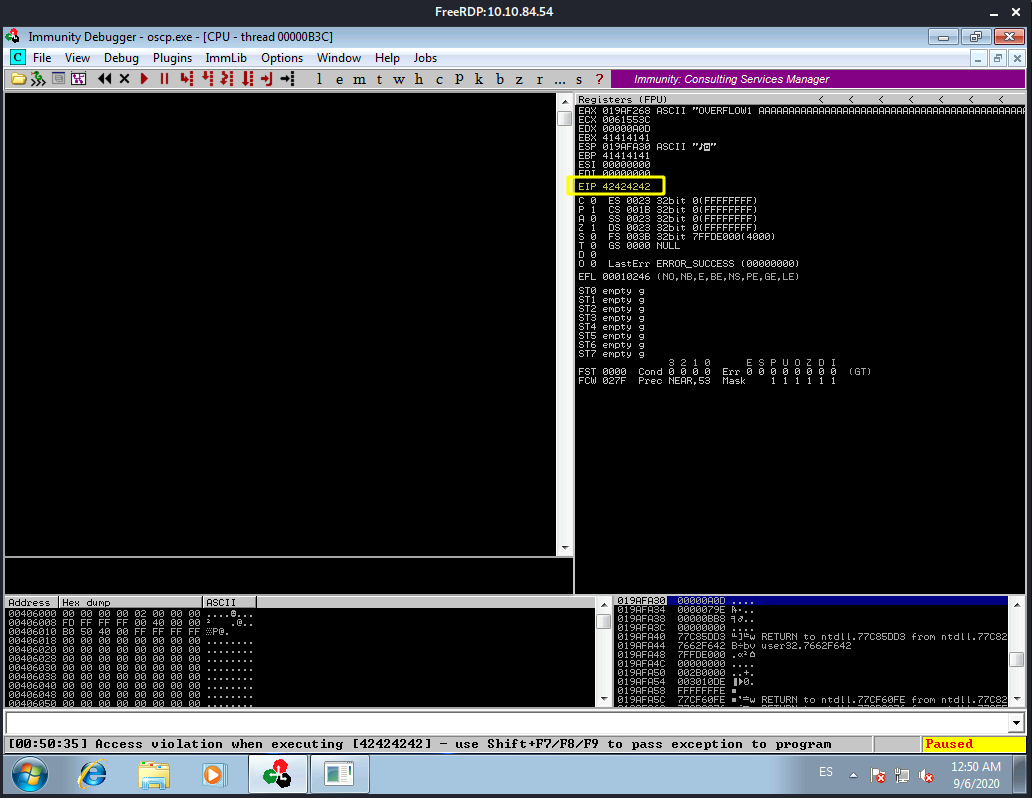
Task: Click the Address column header in dump pane
Action: click(x=32, y=602)
